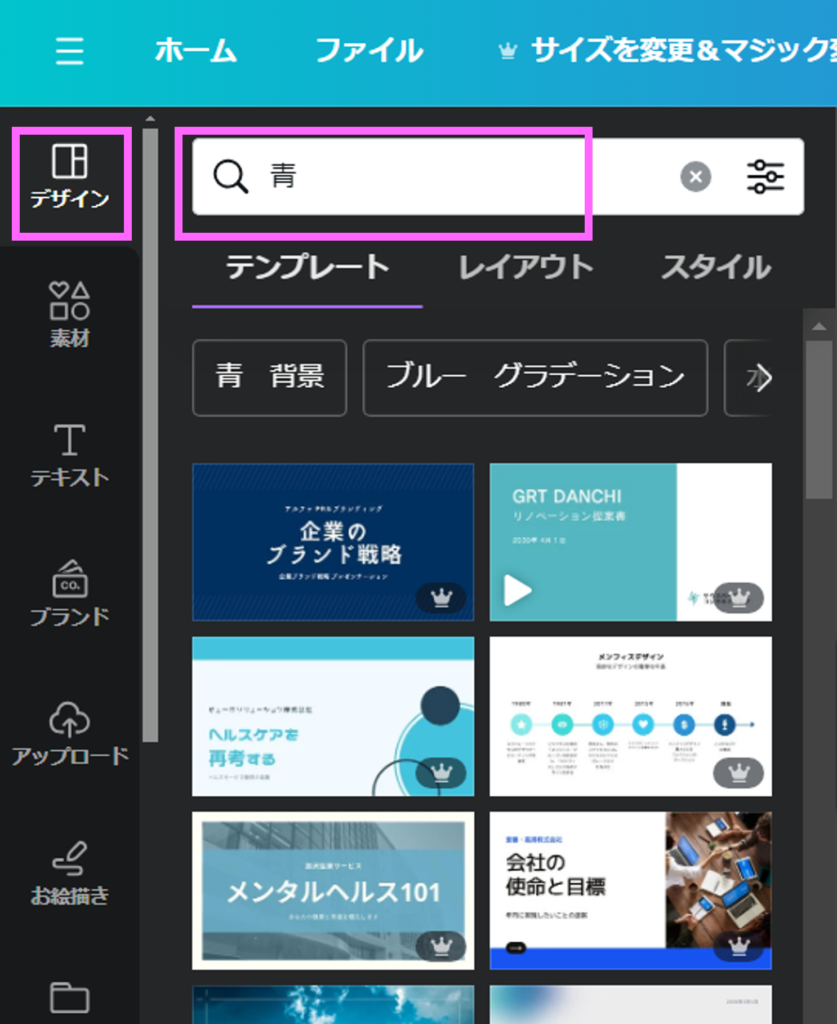Image resolution: width=837 pixels, height=1024 pixels.
Task: Switch to the スタイル tab
Action: click(715, 268)
